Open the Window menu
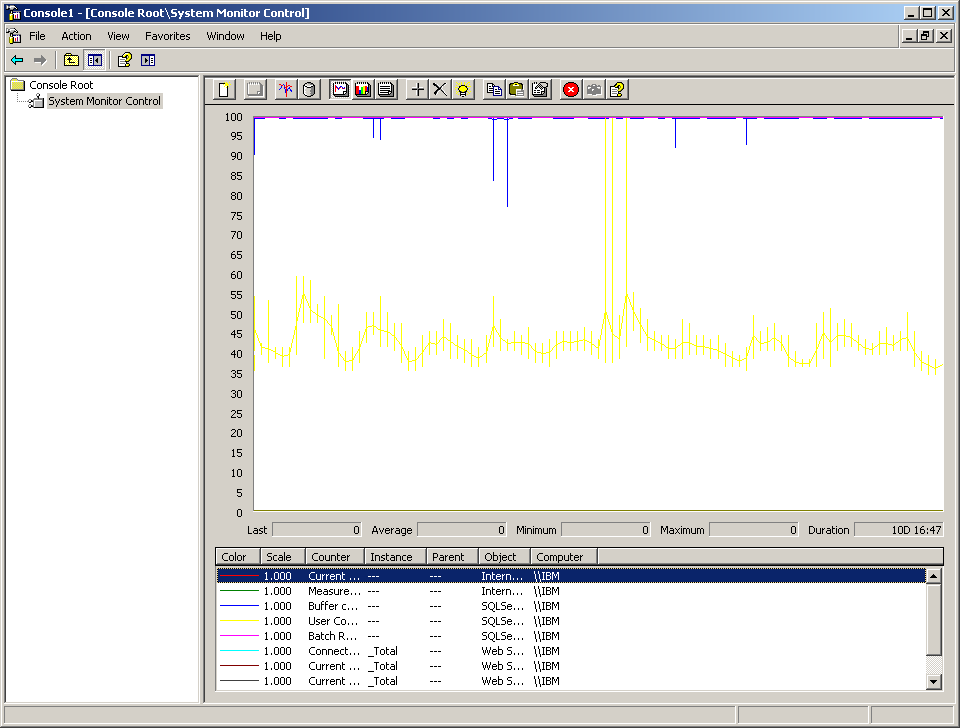The image size is (960, 728). coord(225,36)
